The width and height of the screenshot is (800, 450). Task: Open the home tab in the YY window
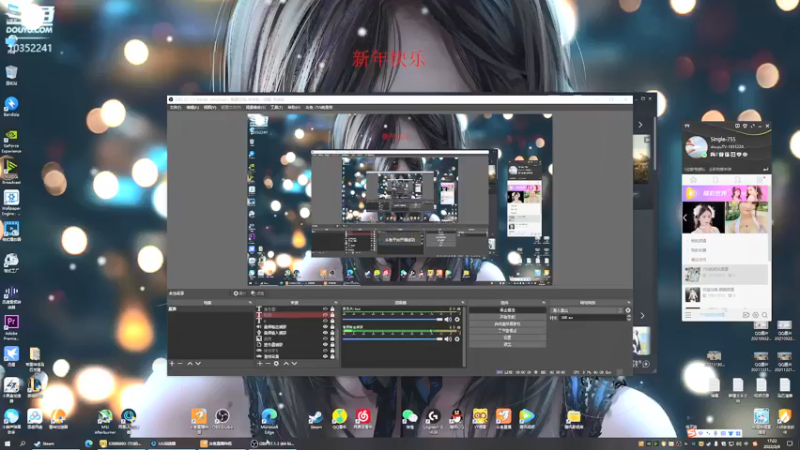click(693, 180)
